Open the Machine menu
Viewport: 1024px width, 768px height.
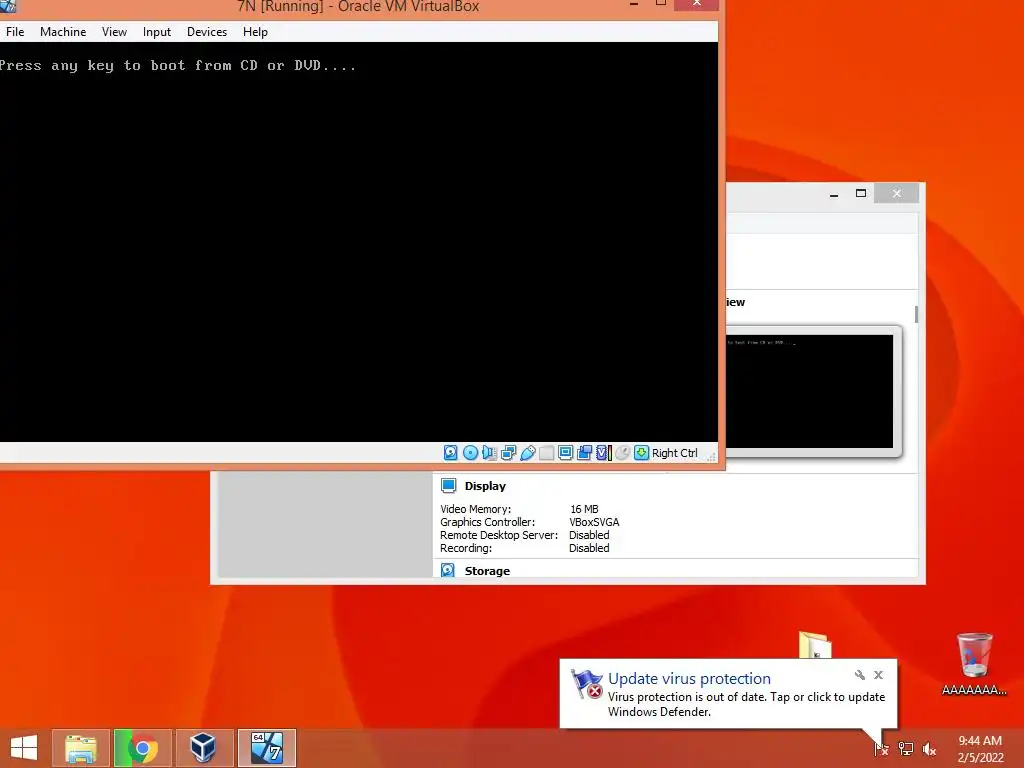coord(63,32)
